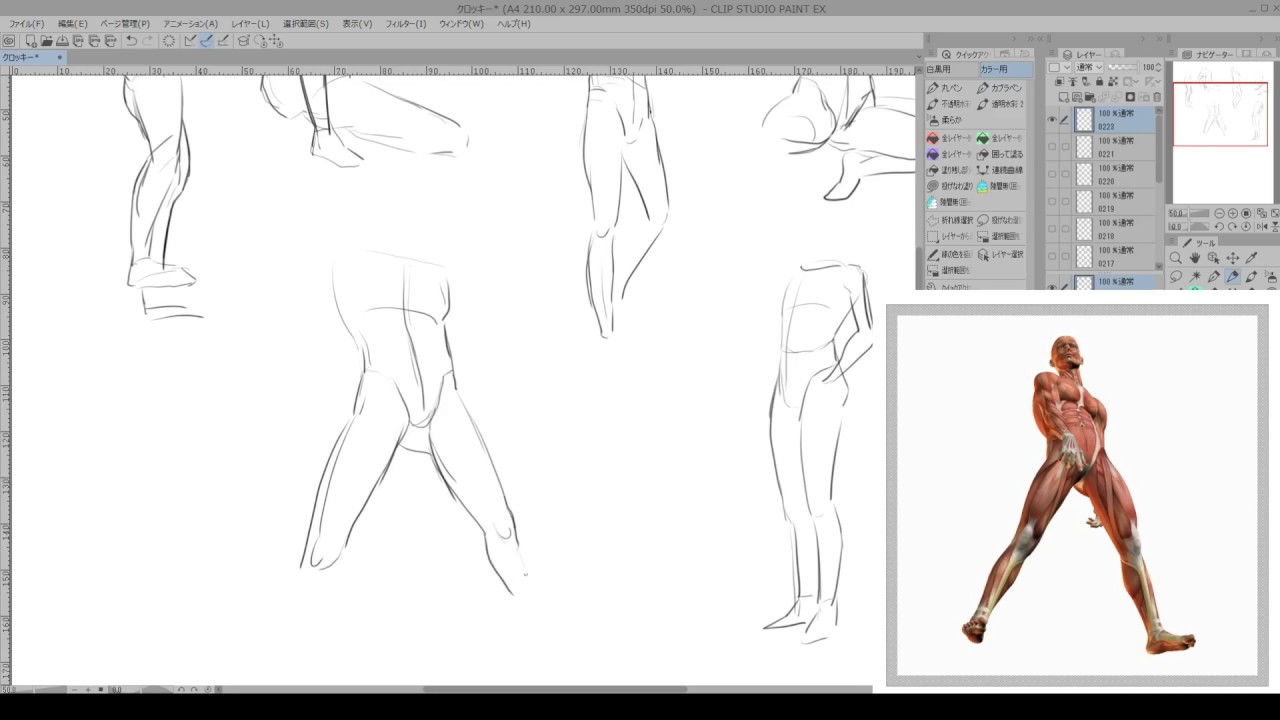Show layer 0220 via its visibility box

tap(1052, 174)
